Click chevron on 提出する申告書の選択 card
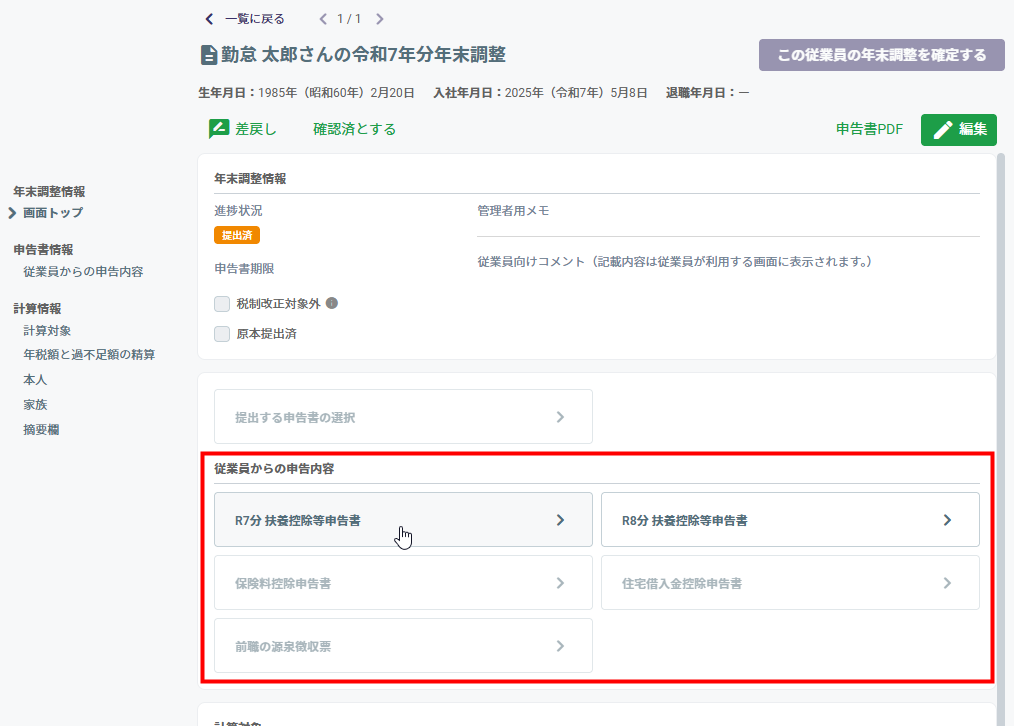 click(560, 417)
